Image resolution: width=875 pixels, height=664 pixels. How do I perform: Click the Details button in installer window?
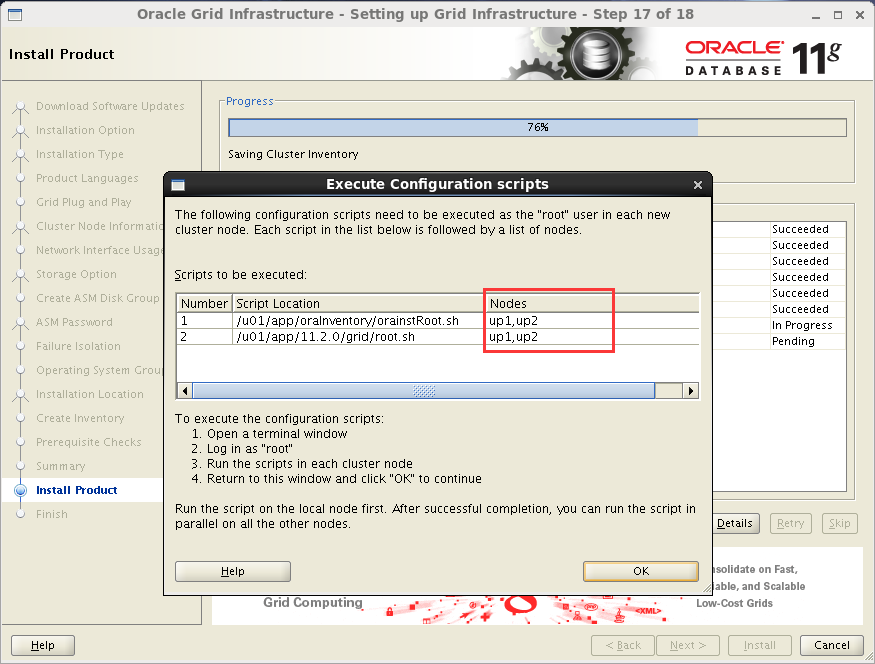(735, 523)
